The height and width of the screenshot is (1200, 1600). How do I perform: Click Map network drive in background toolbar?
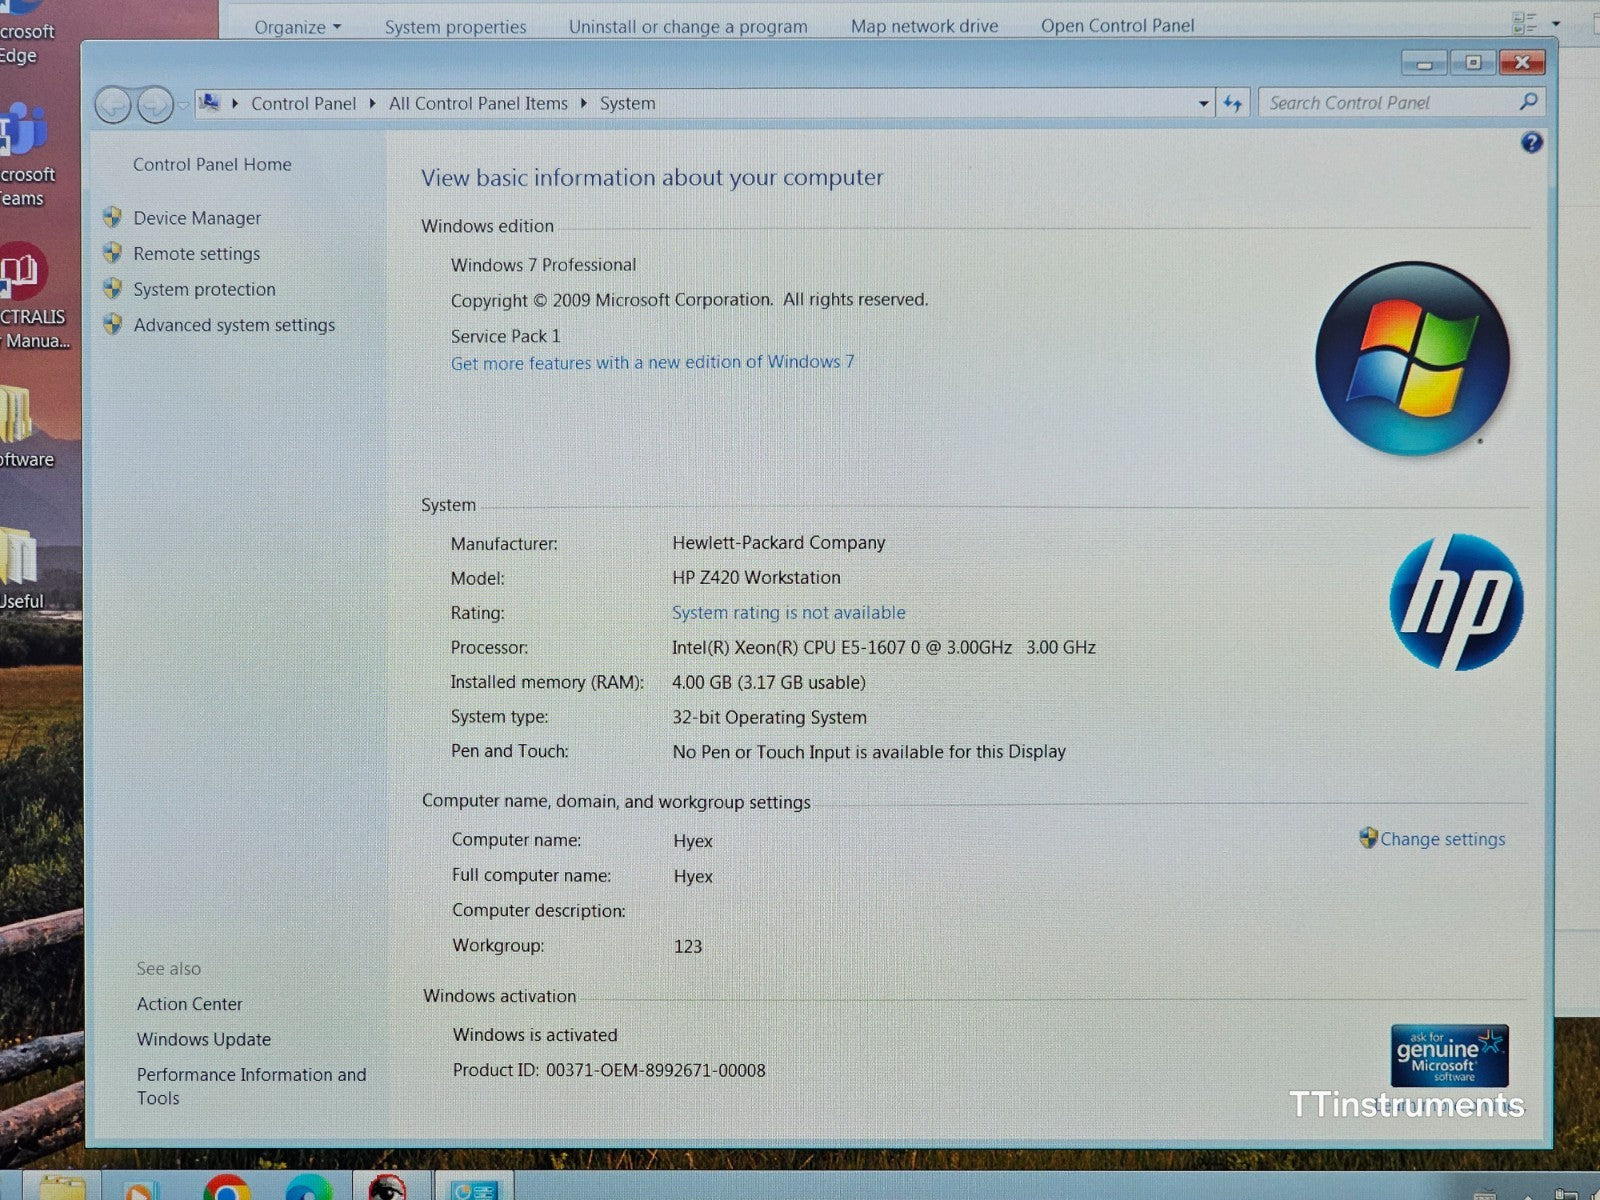point(924,26)
